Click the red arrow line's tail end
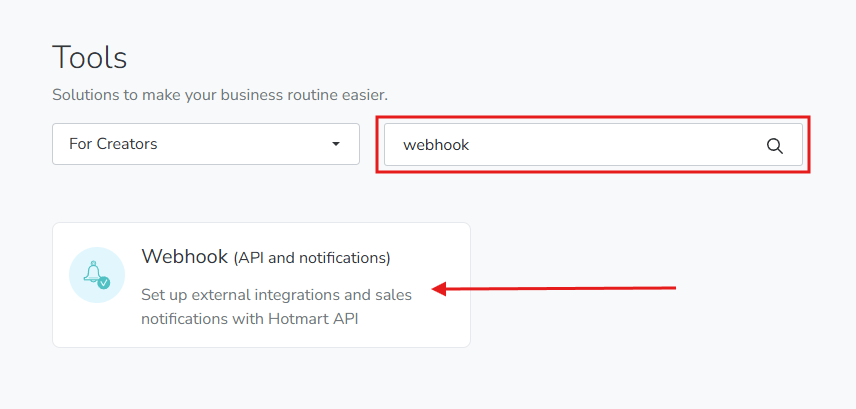The width and height of the screenshot is (856, 409). click(x=674, y=288)
